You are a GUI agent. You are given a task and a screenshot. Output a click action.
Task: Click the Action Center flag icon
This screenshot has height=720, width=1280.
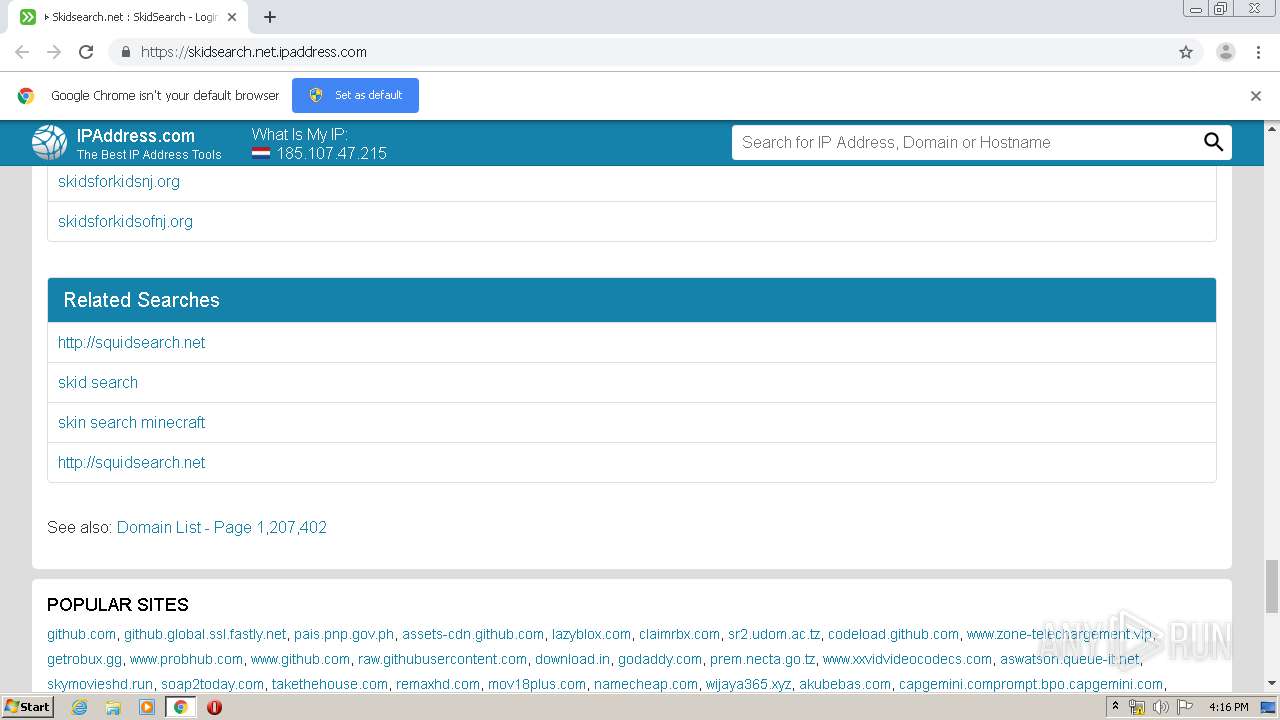1185,707
